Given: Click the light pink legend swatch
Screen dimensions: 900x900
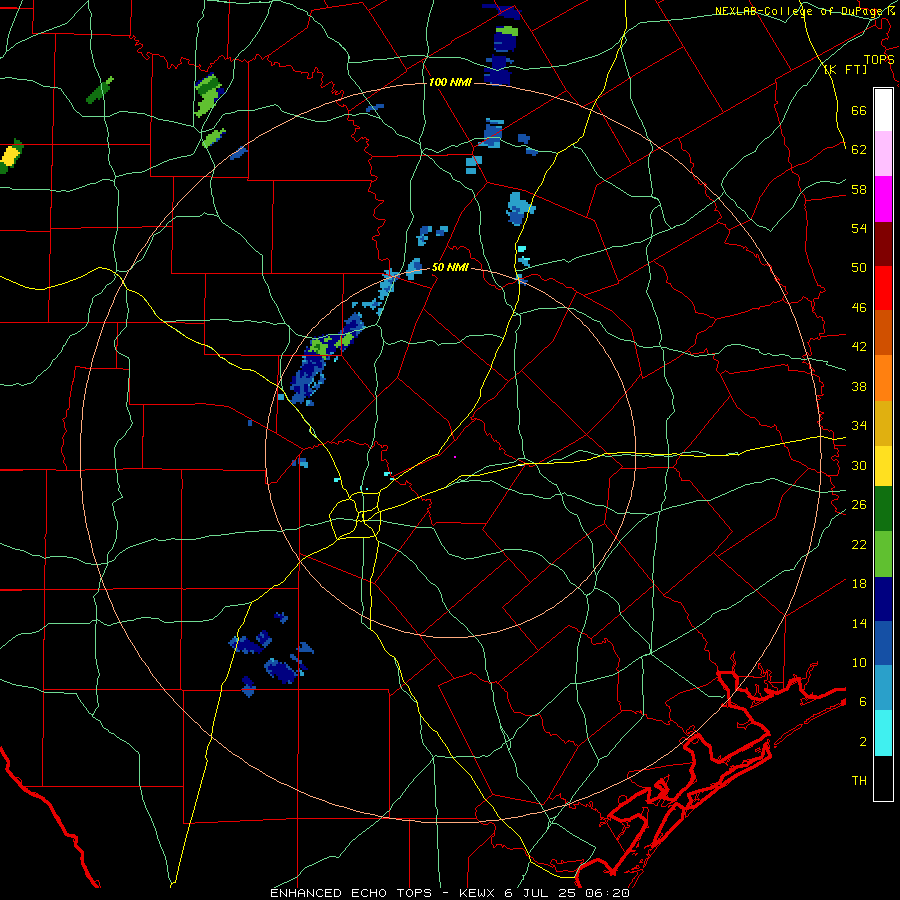Looking at the screenshot, I should pos(883,154).
